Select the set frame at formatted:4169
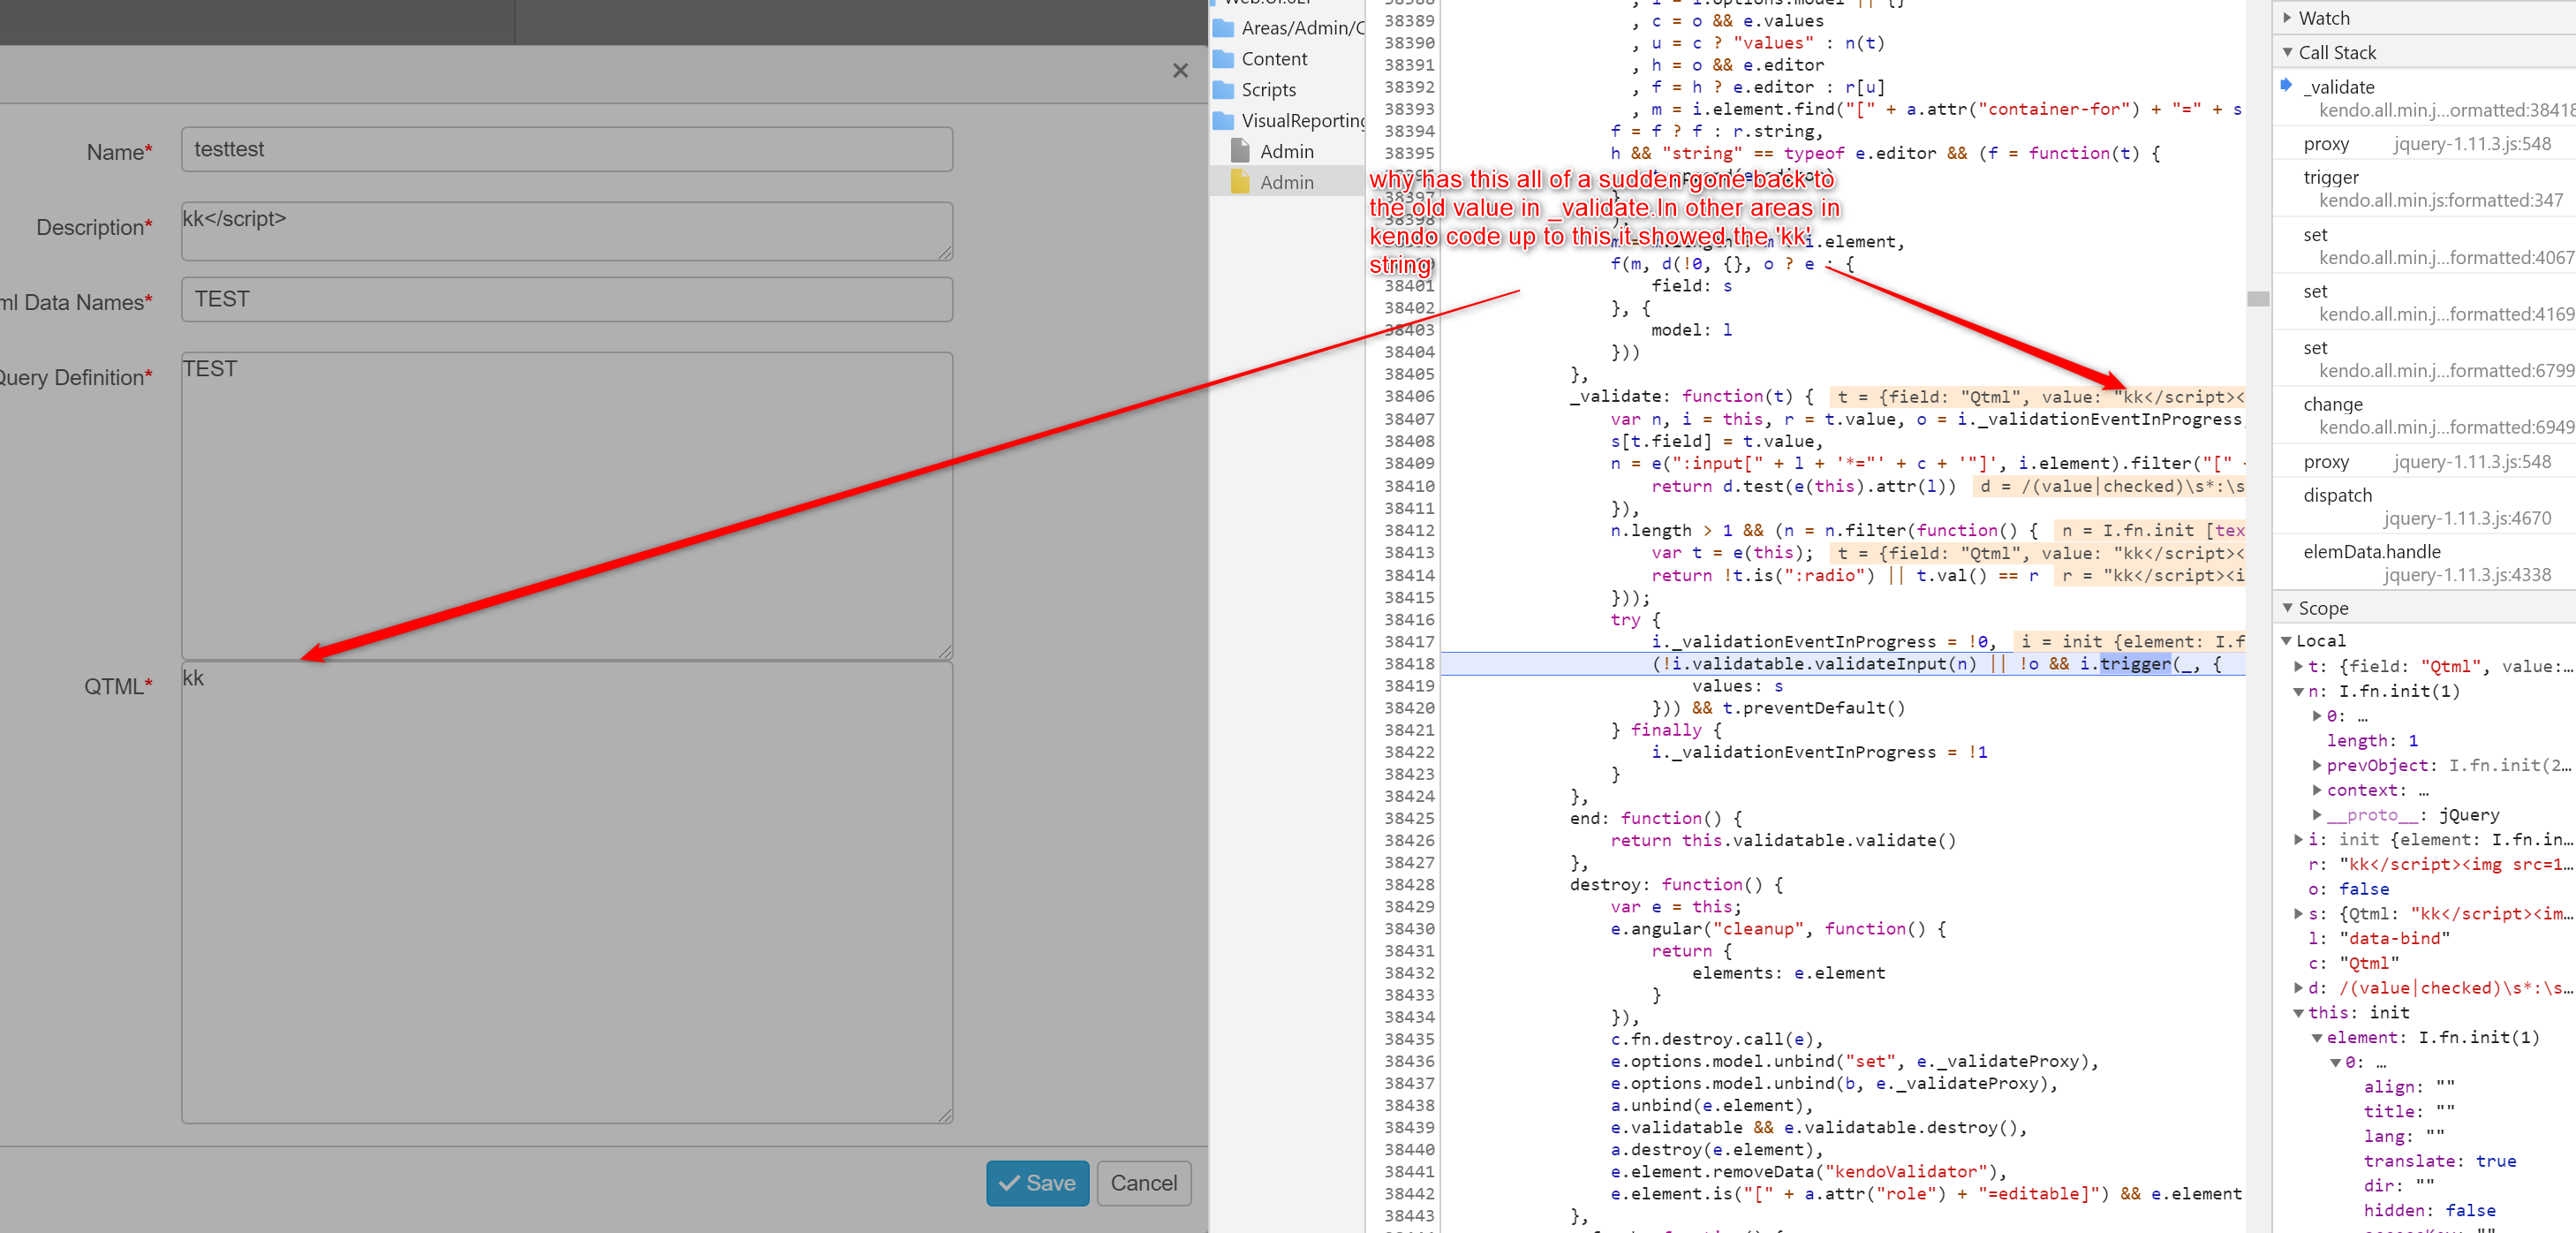 pos(2425,302)
